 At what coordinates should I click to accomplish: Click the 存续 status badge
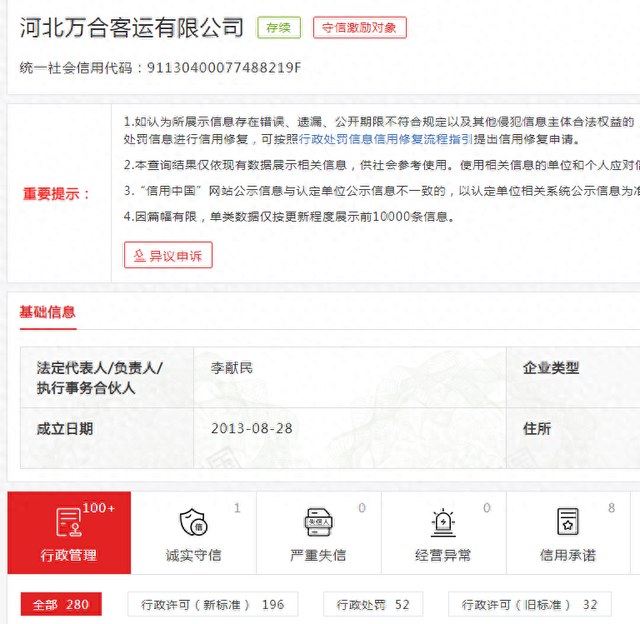coord(279,28)
